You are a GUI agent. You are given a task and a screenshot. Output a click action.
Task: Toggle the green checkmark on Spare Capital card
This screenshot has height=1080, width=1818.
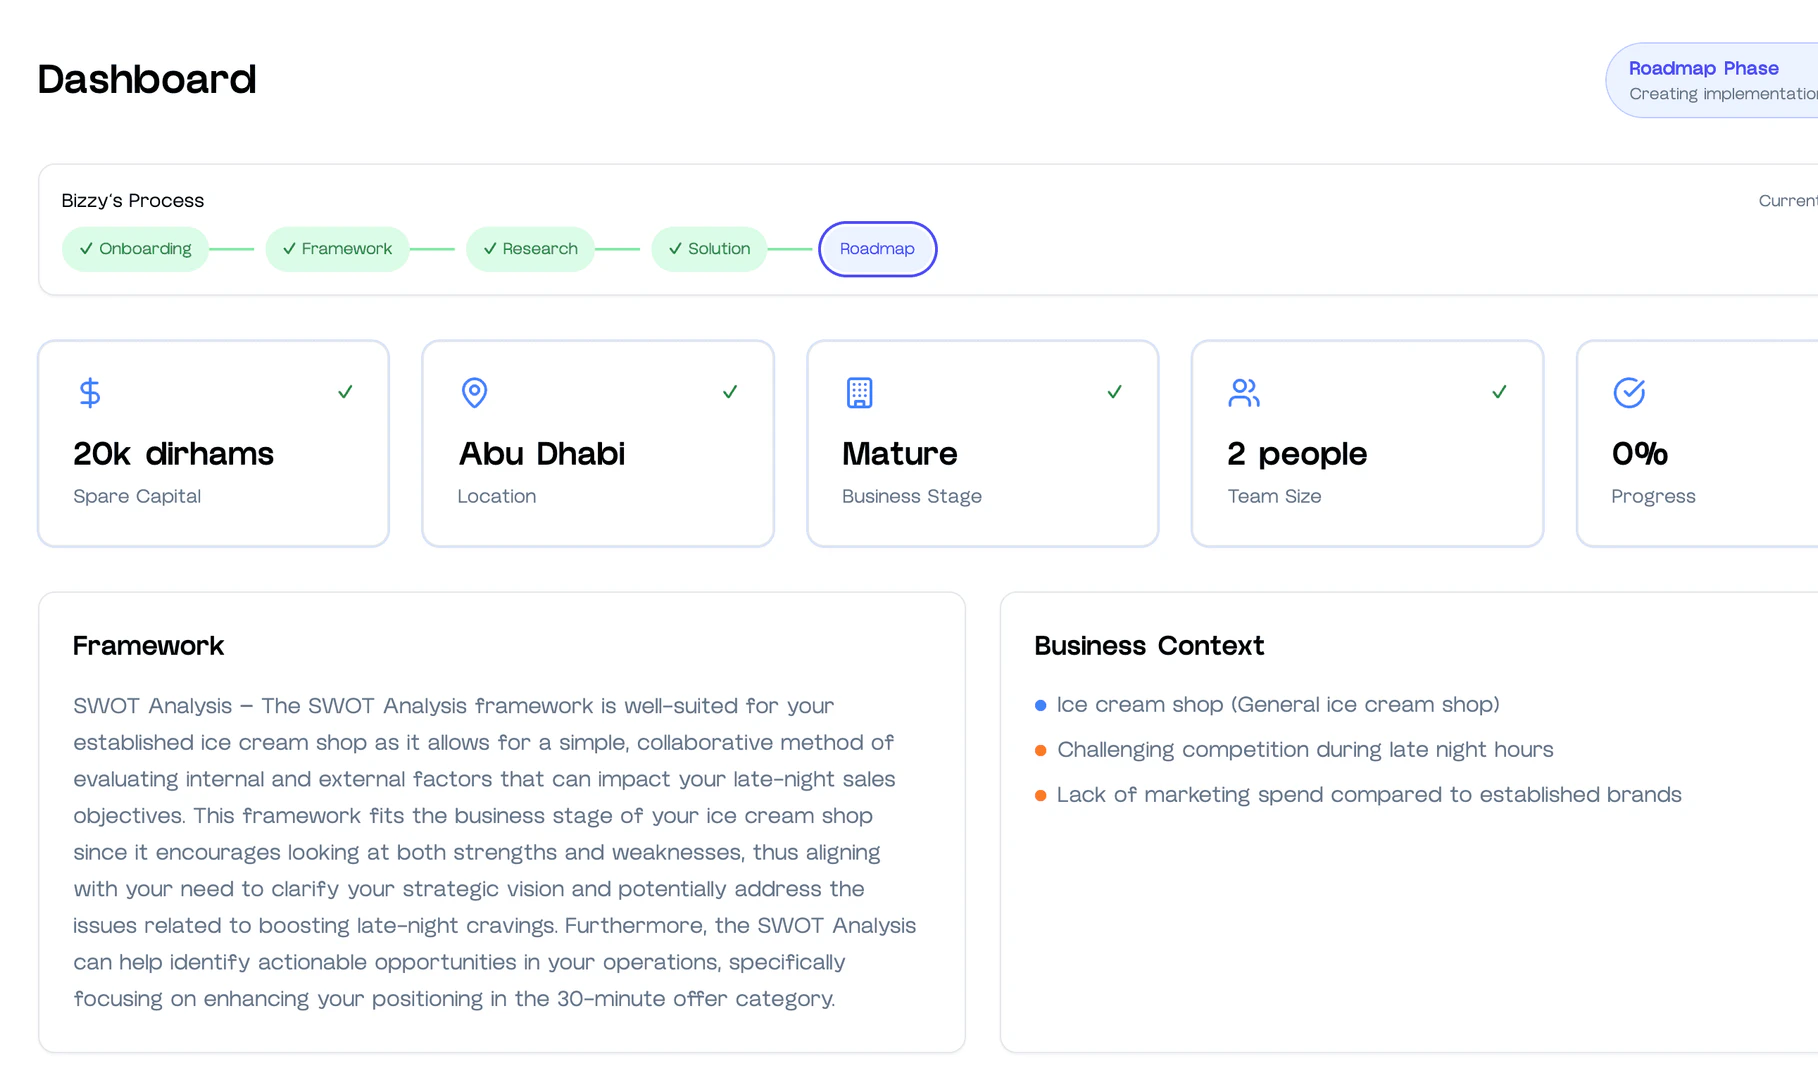tap(345, 391)
